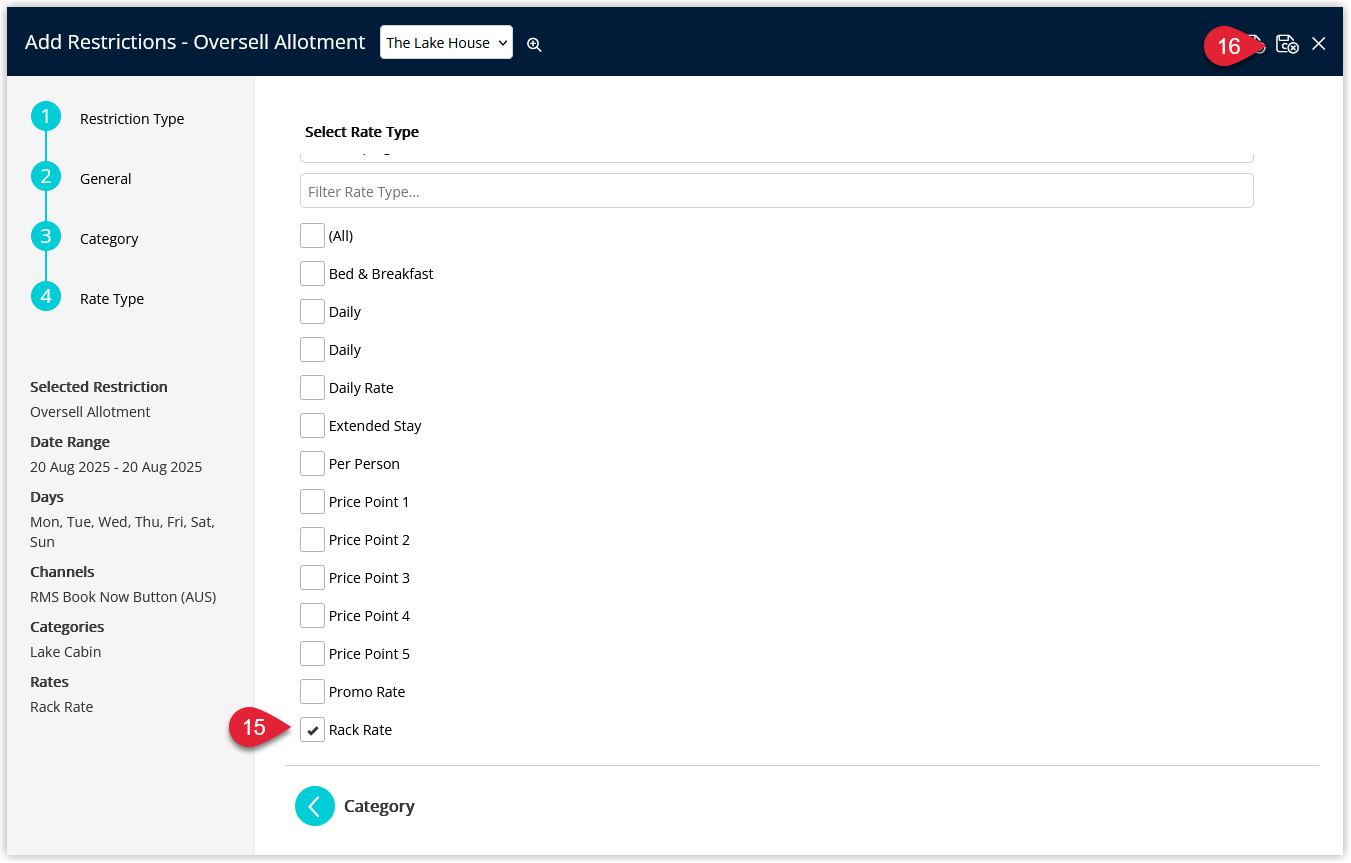This screenshot has height=863, width=1351.
Task: Click the Oversell Allotment summary value
Action: click(90, 412)
